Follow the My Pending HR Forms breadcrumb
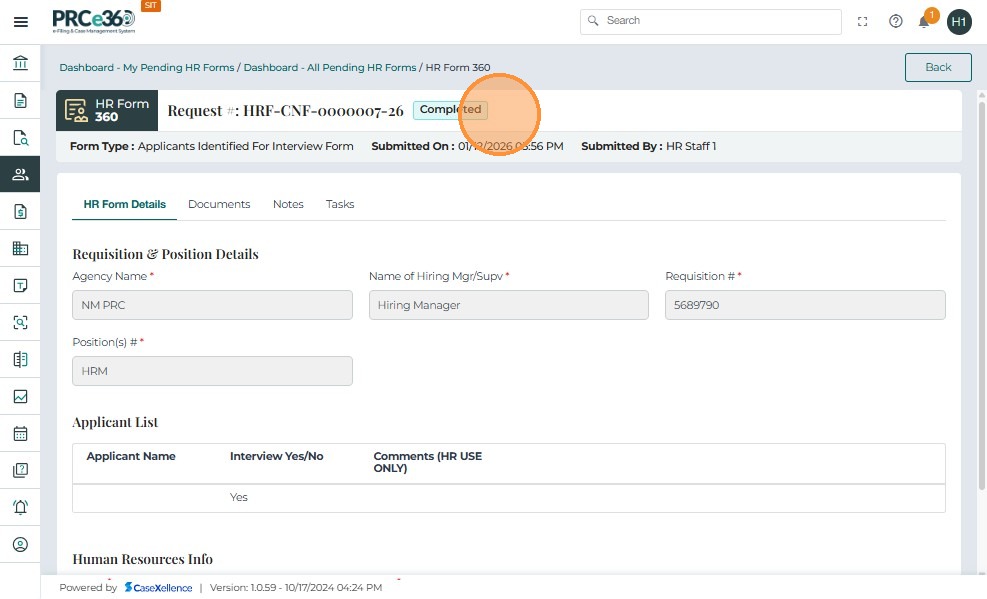987x599 pixels. pos(147,68)
